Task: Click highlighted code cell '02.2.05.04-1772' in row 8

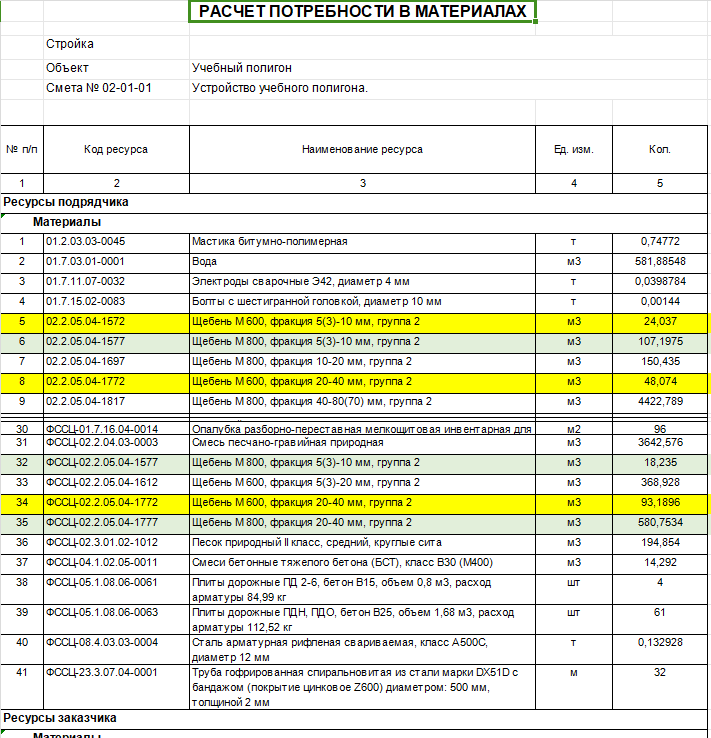Action: [x=116, y=382]
